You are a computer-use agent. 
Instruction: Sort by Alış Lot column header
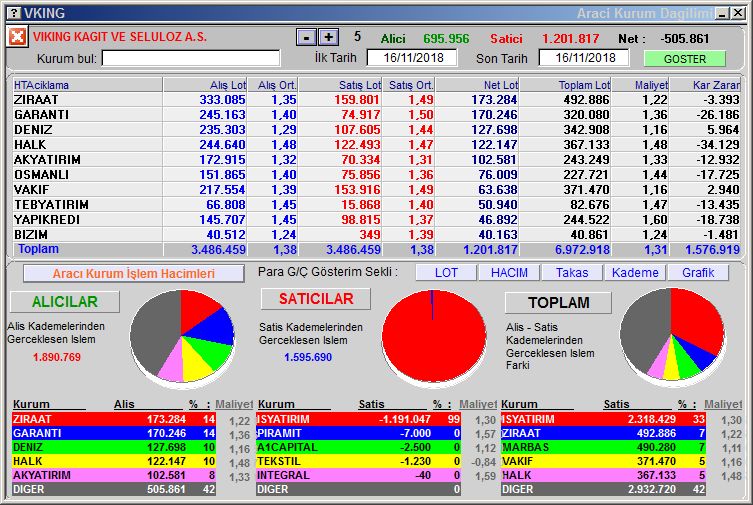206,85
